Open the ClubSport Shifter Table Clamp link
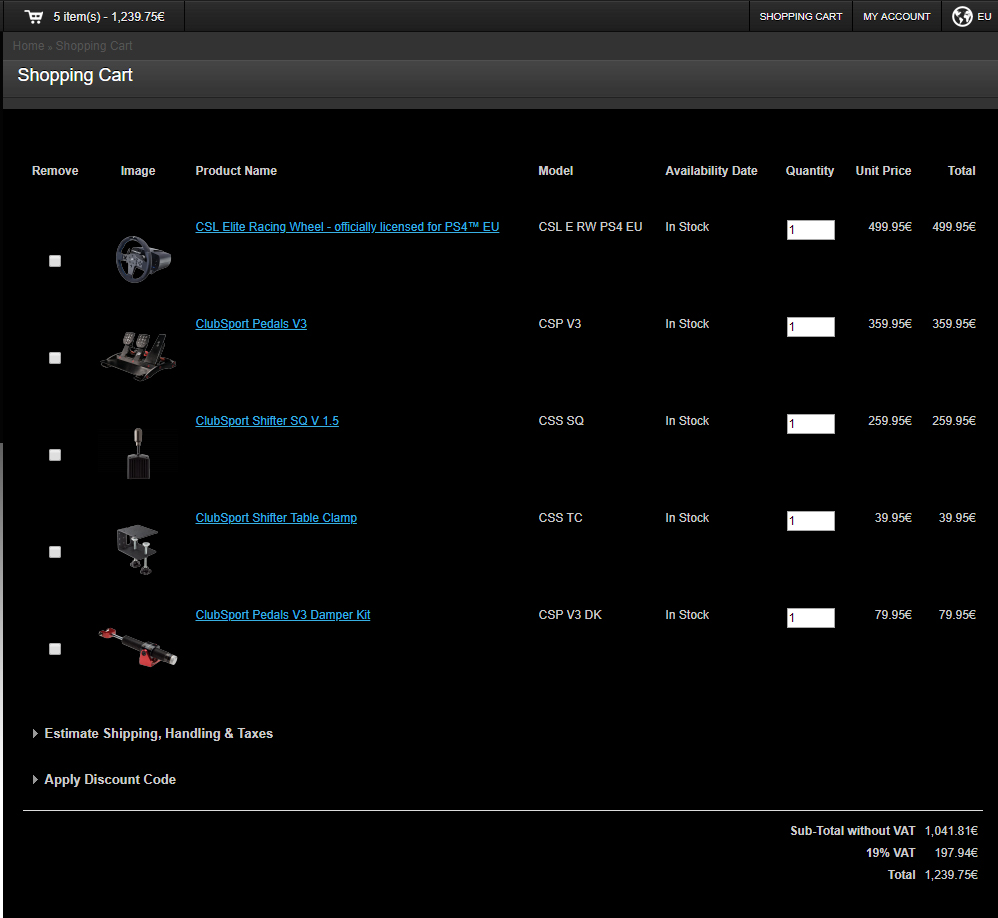 tap(276, 518)
